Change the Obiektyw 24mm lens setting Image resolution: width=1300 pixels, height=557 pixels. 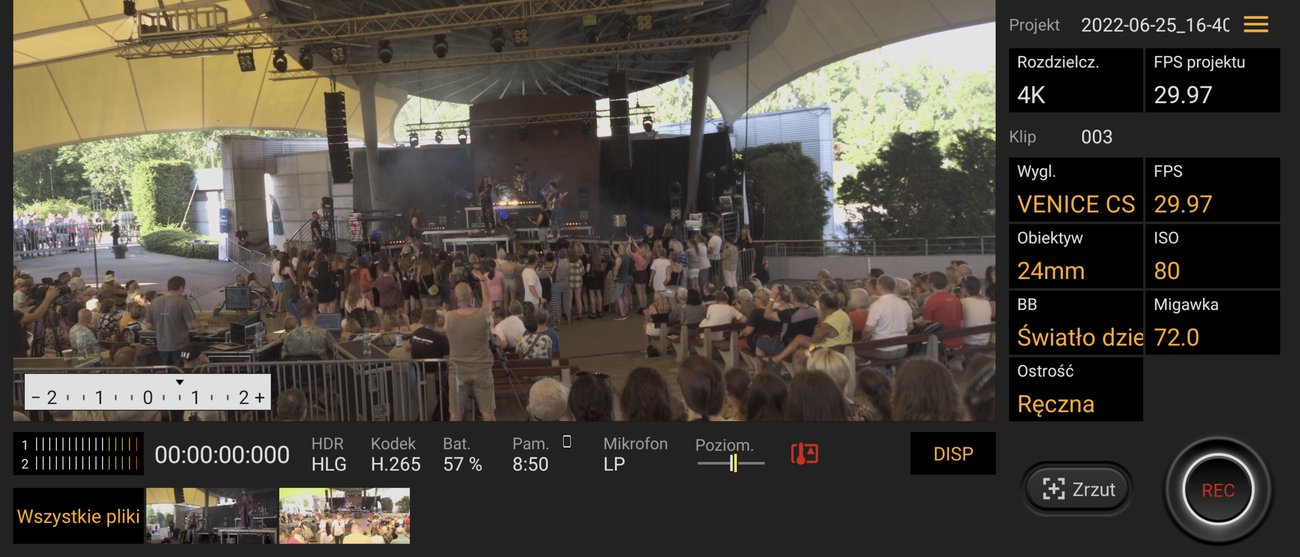tap(1076, 256)
